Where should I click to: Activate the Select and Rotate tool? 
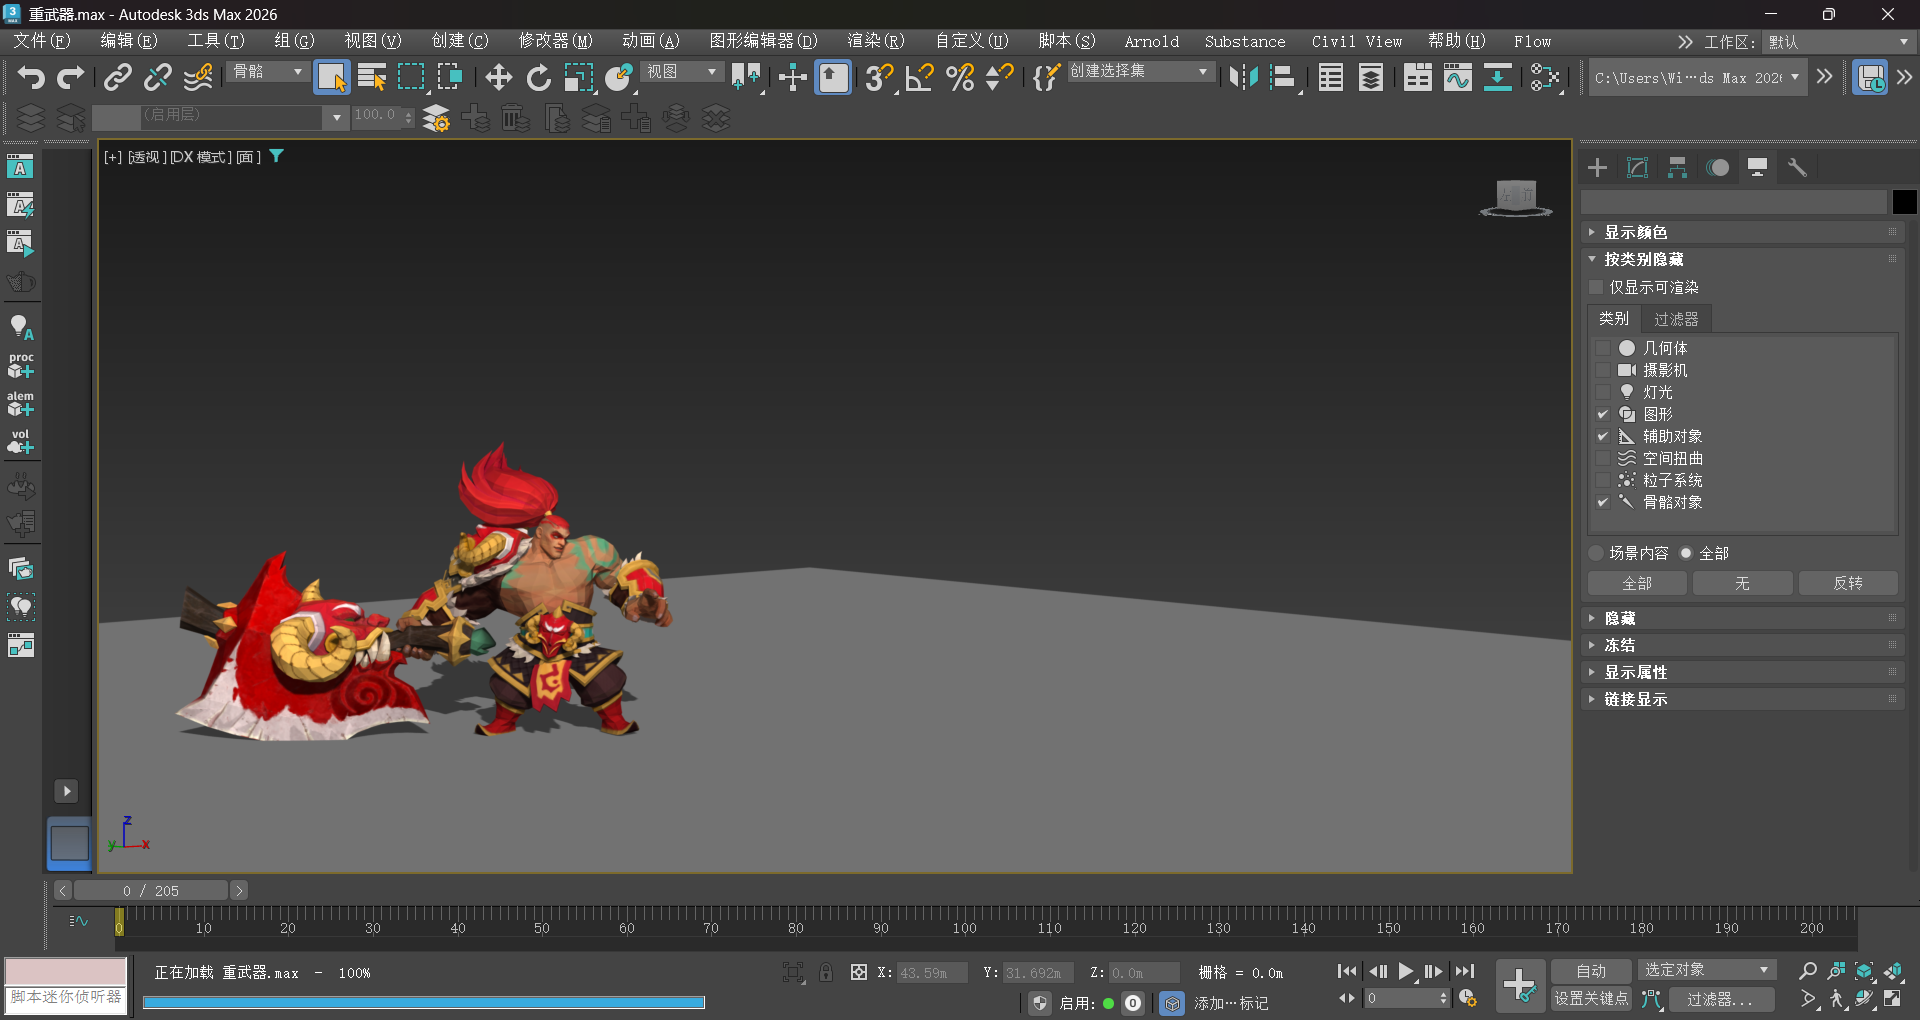[x=538, y=77]
